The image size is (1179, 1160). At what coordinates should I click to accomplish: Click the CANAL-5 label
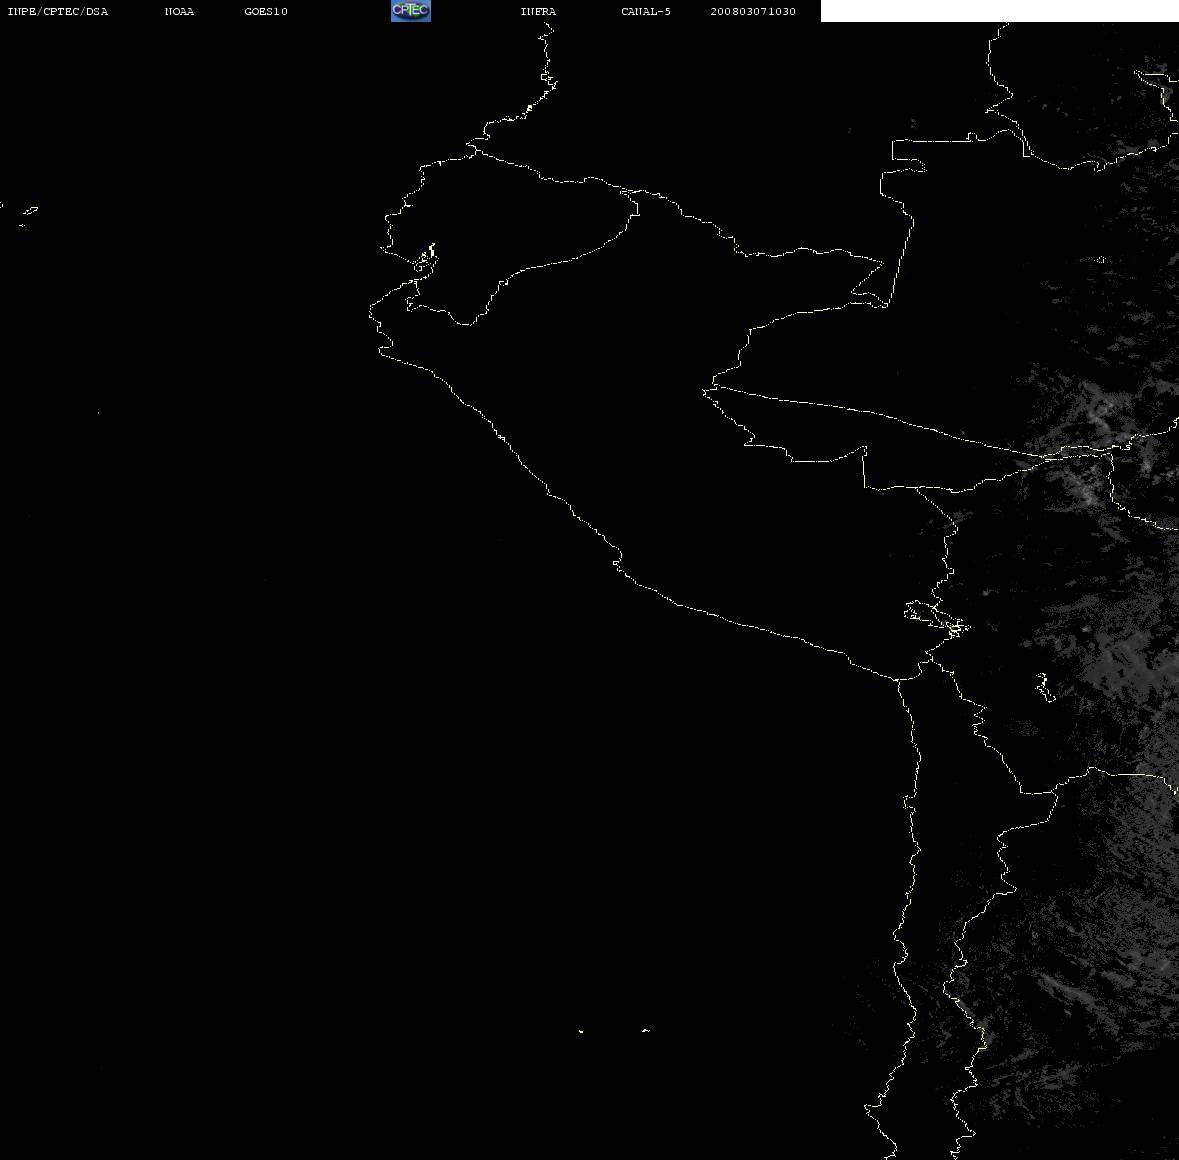[x=646, y=11]
